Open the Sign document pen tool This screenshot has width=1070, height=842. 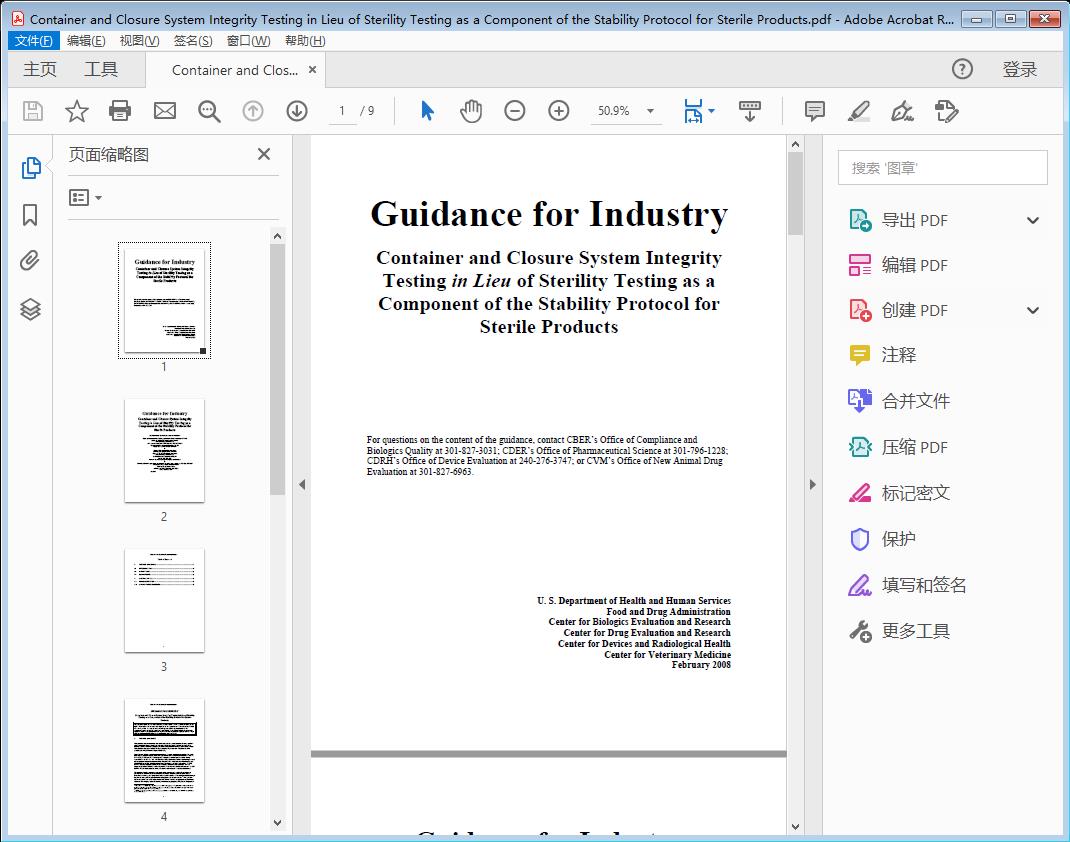click(x=902, y=111)
